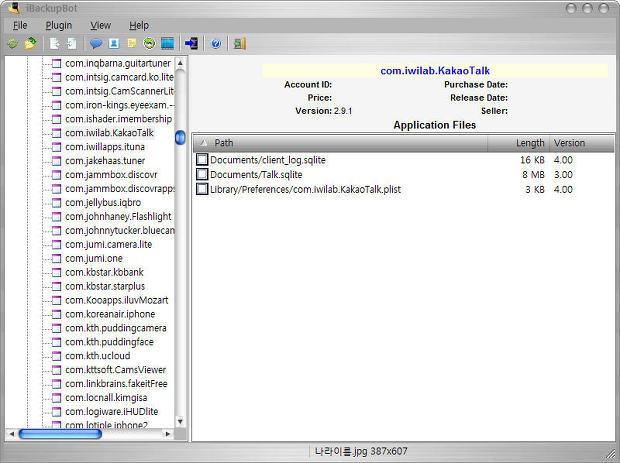
Task: Select com.jumi.camera.lite in the tree
Action: point(108,245)
